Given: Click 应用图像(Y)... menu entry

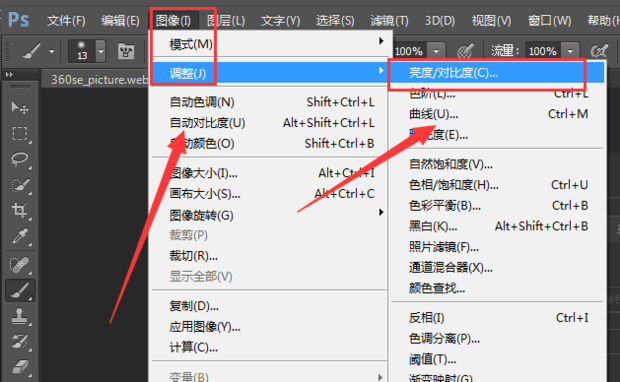Looking at the screenshot, I should [270, 327].
